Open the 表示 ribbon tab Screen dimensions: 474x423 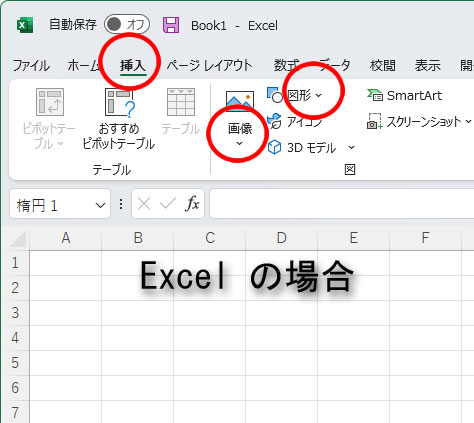coord(428,65)
